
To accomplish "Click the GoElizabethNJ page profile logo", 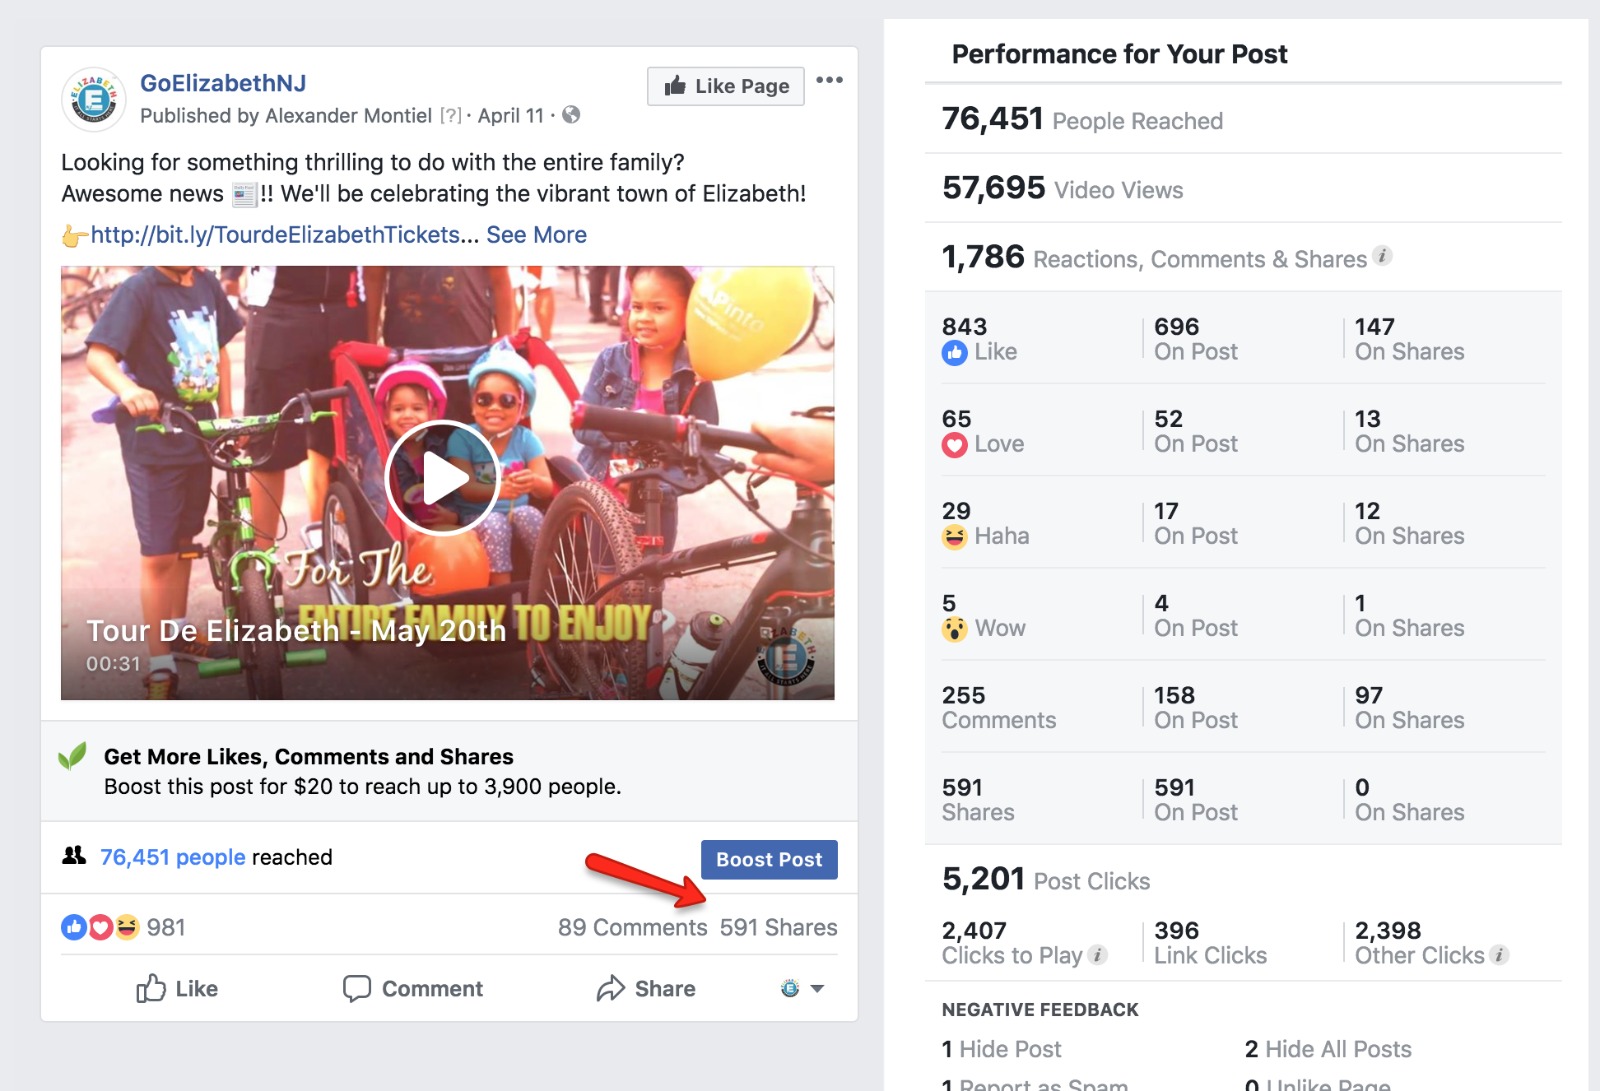I will [93, 99].
